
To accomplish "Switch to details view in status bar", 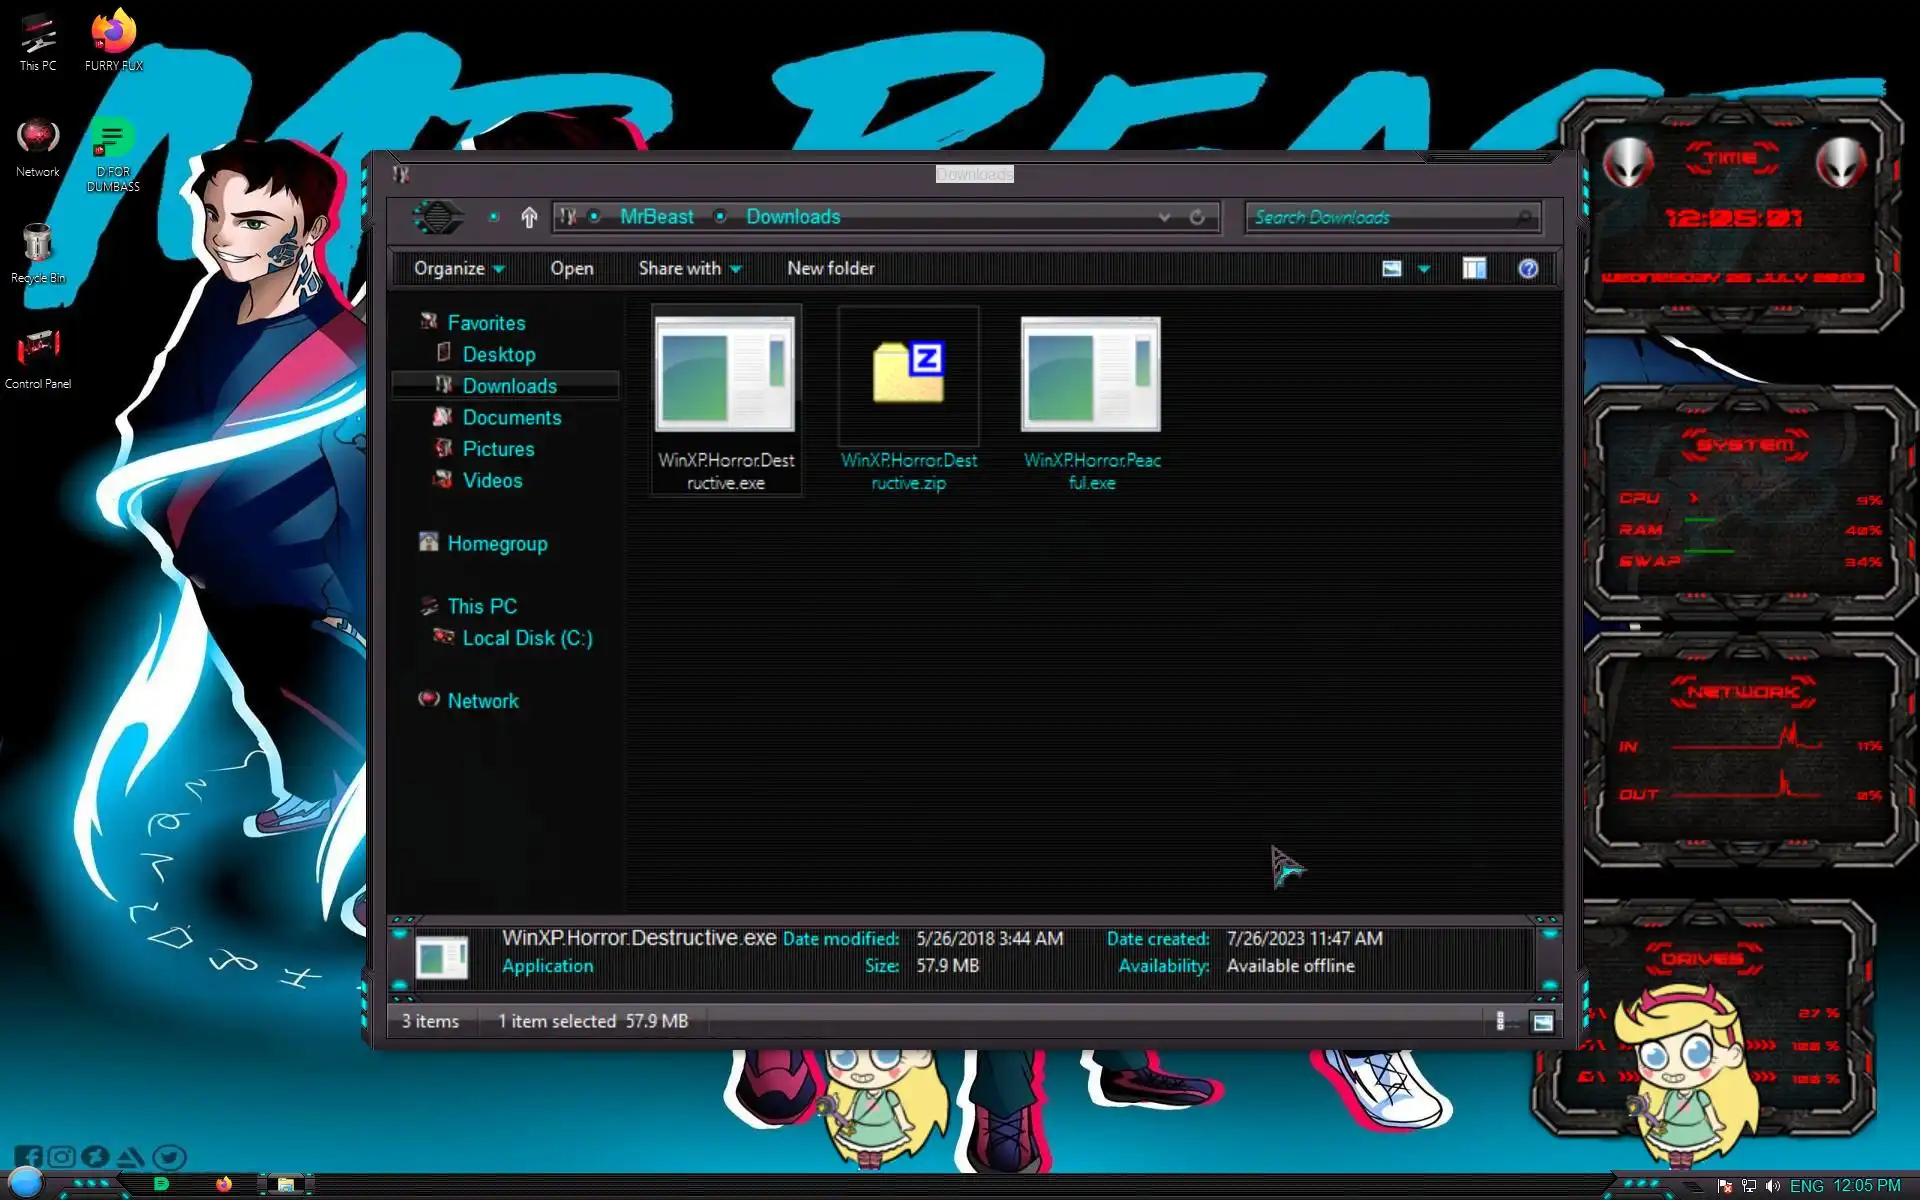I will point(1501,1021).
